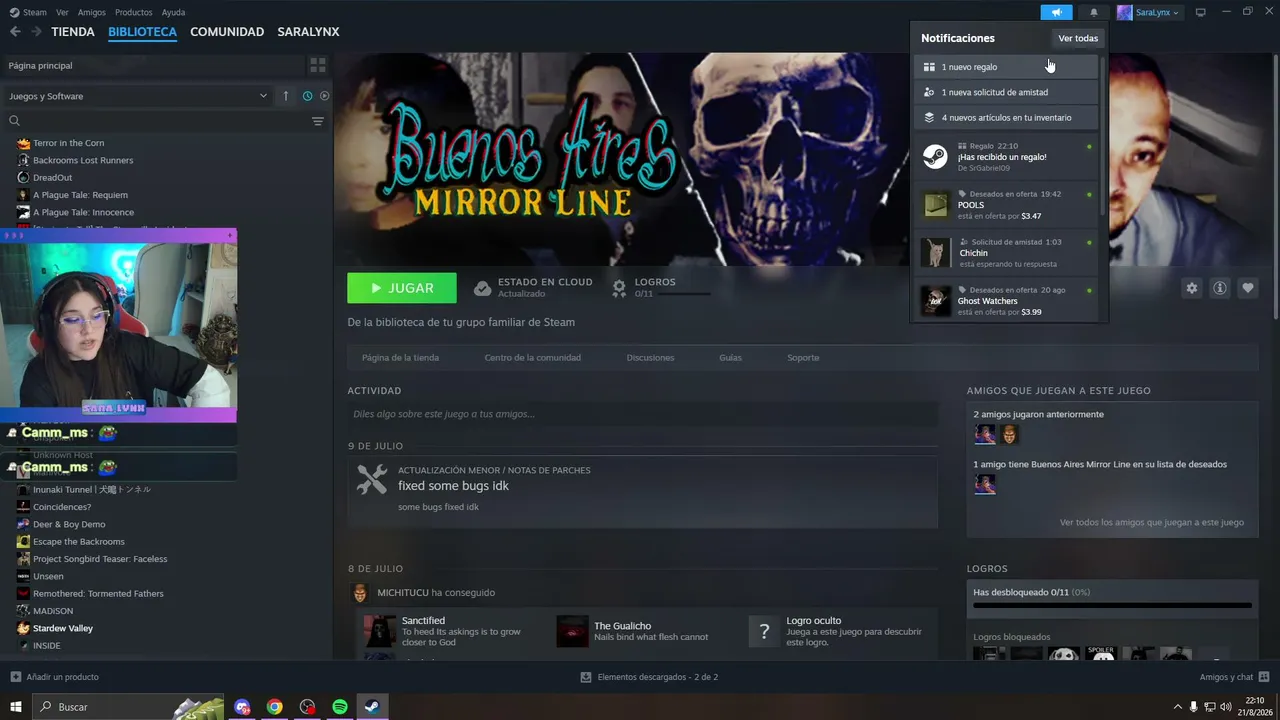Click MICHITUCU's avatar in activity feed
Screen dimensions: 1280x720
pyautogui.click(x=360, y=593)
